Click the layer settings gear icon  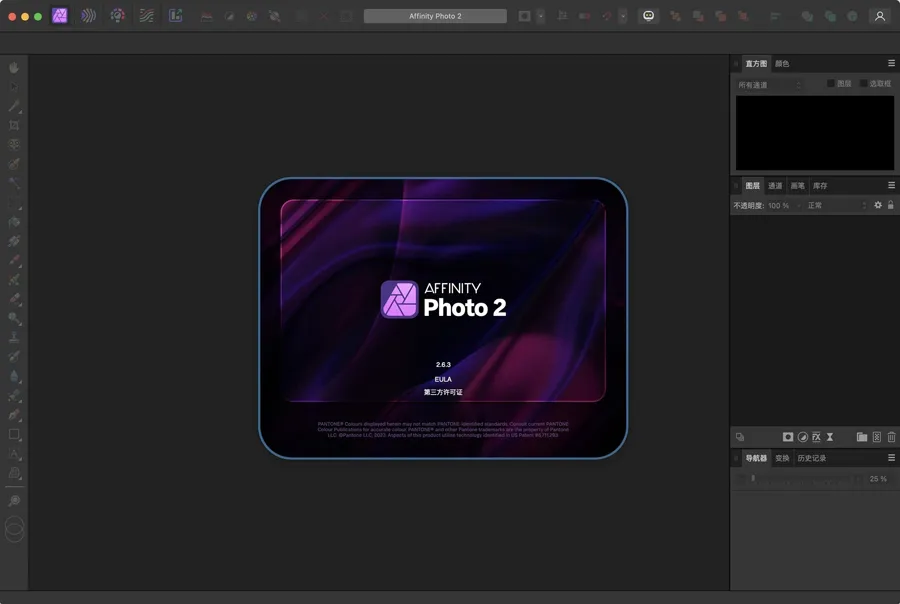tap(878, 205)
